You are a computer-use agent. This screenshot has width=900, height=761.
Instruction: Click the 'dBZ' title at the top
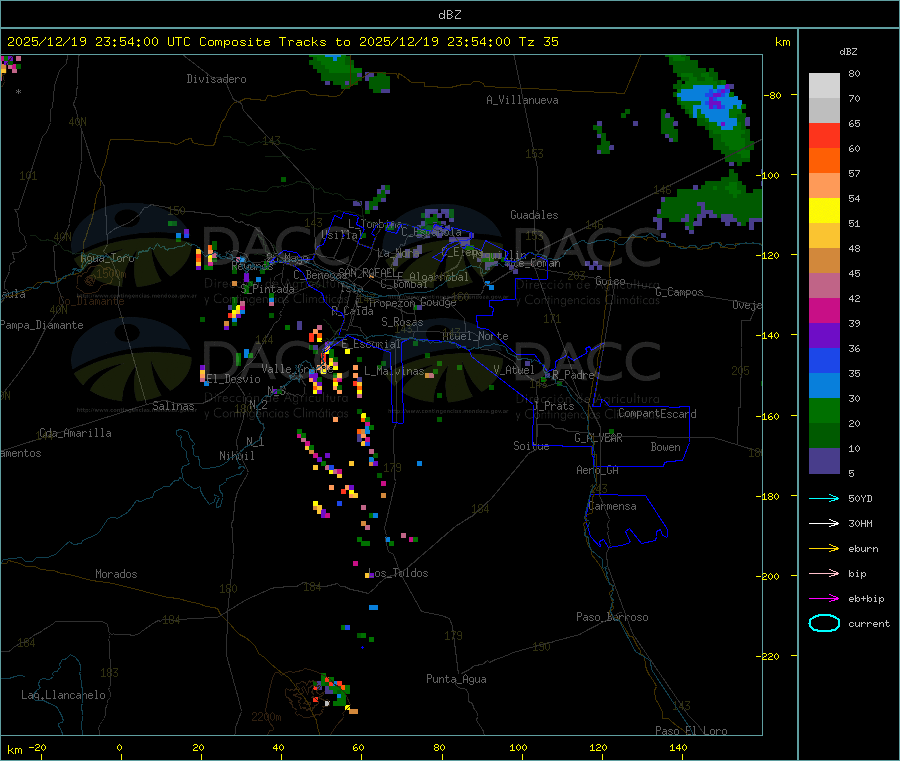point(449,15)
